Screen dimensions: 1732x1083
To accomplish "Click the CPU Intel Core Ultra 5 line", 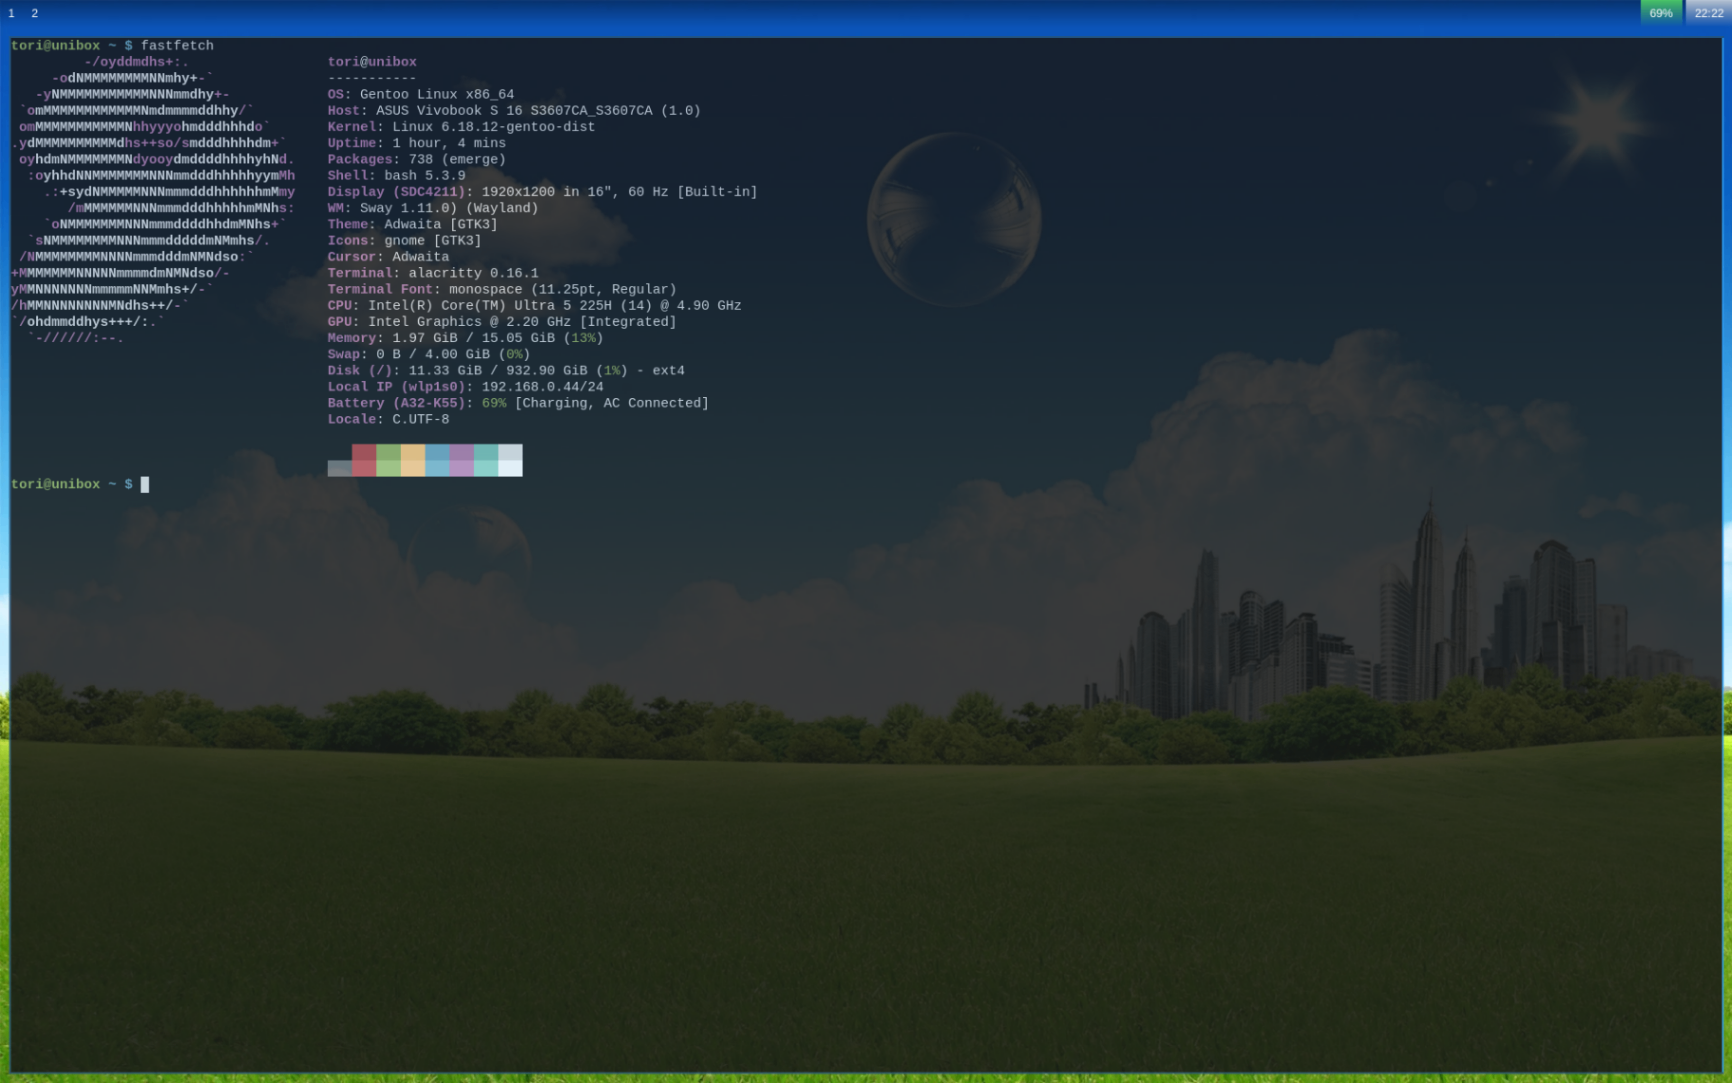I will [534, 306].
